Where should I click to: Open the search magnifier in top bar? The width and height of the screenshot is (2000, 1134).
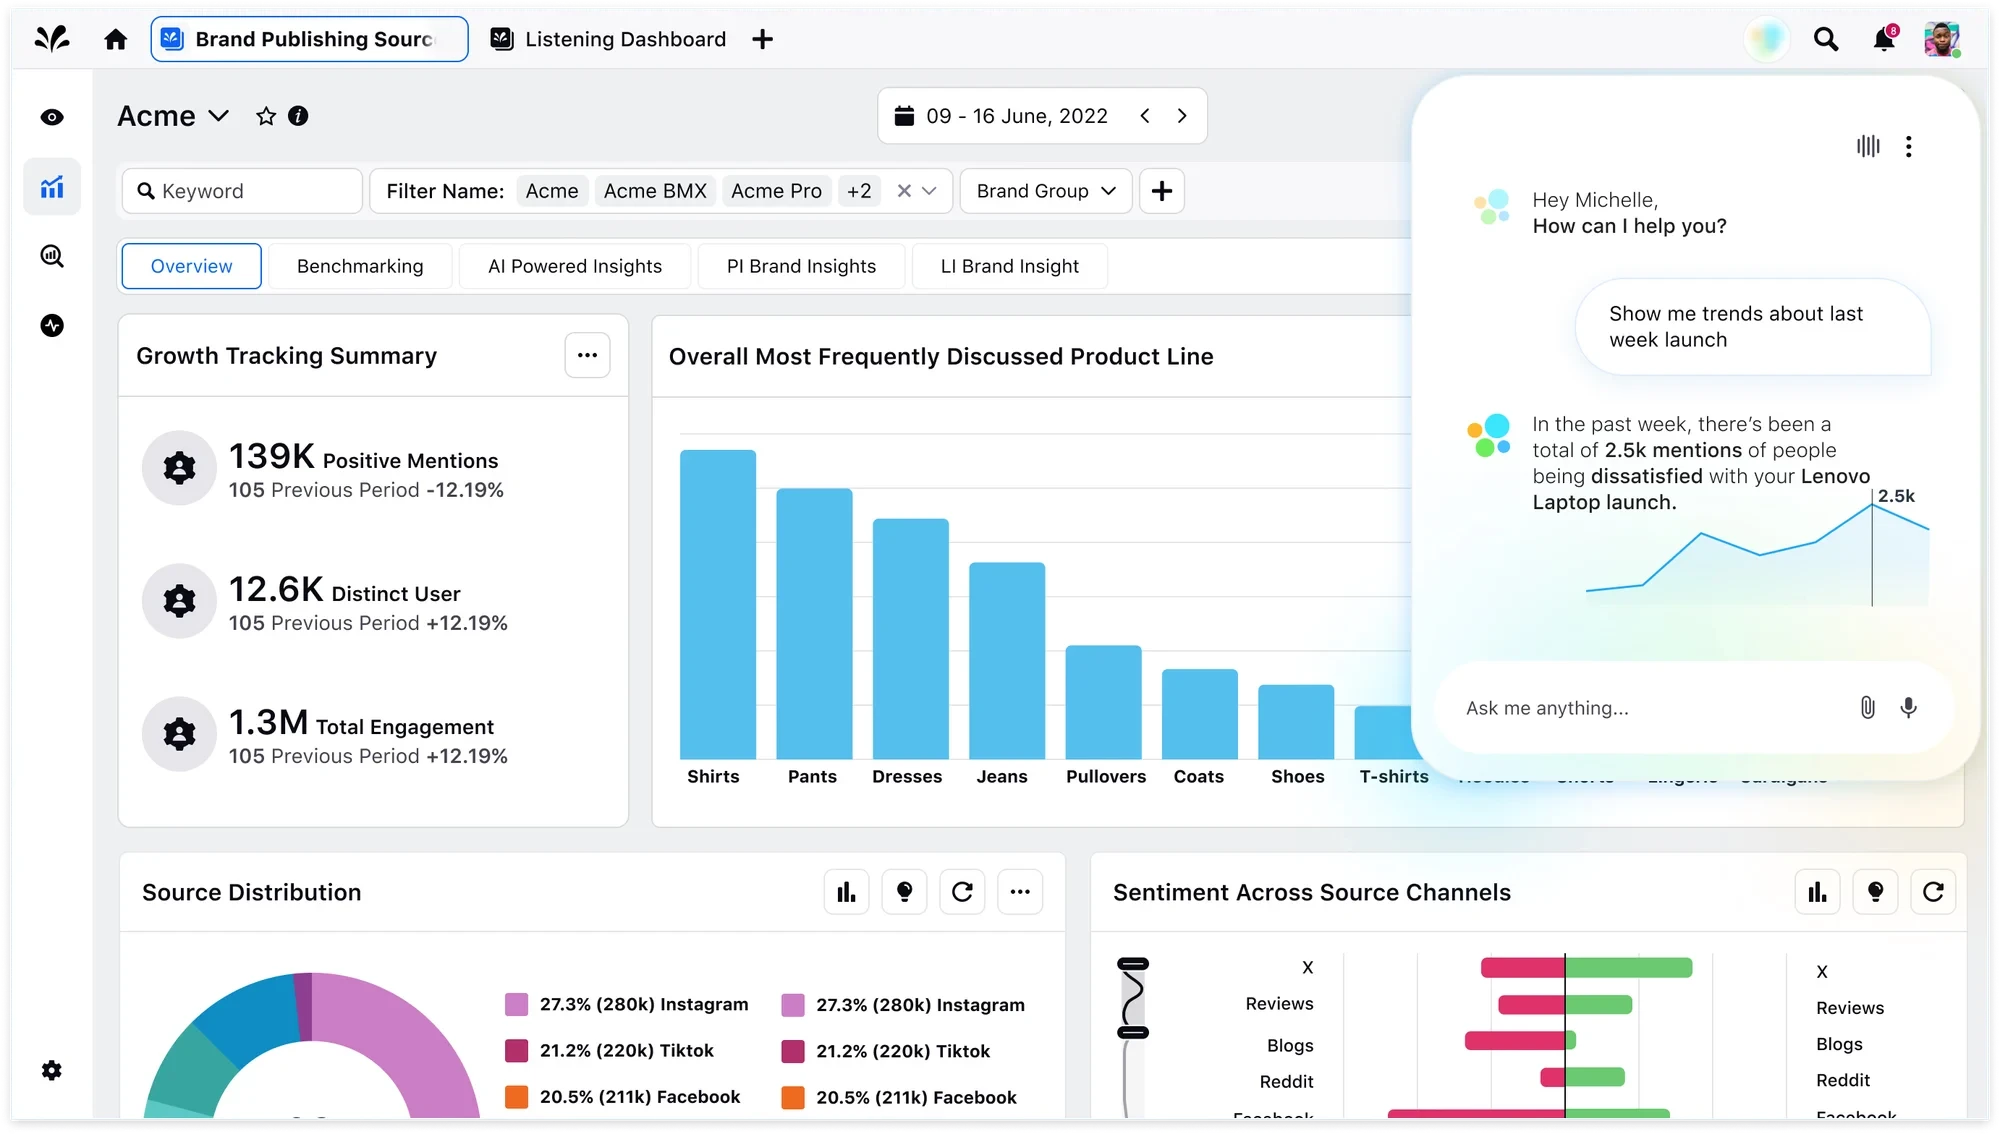(1826, 39)
